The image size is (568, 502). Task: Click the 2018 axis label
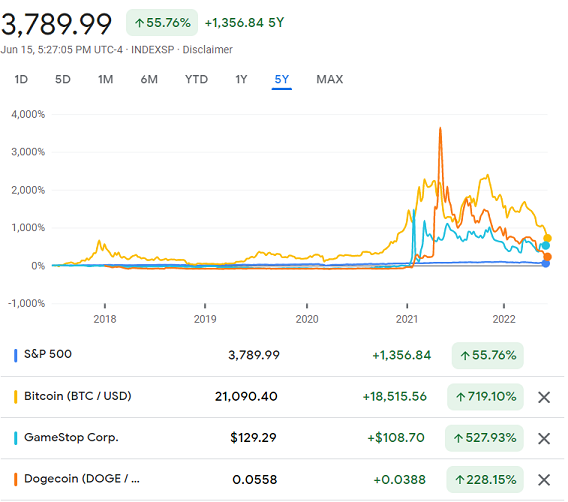(105, 319)
